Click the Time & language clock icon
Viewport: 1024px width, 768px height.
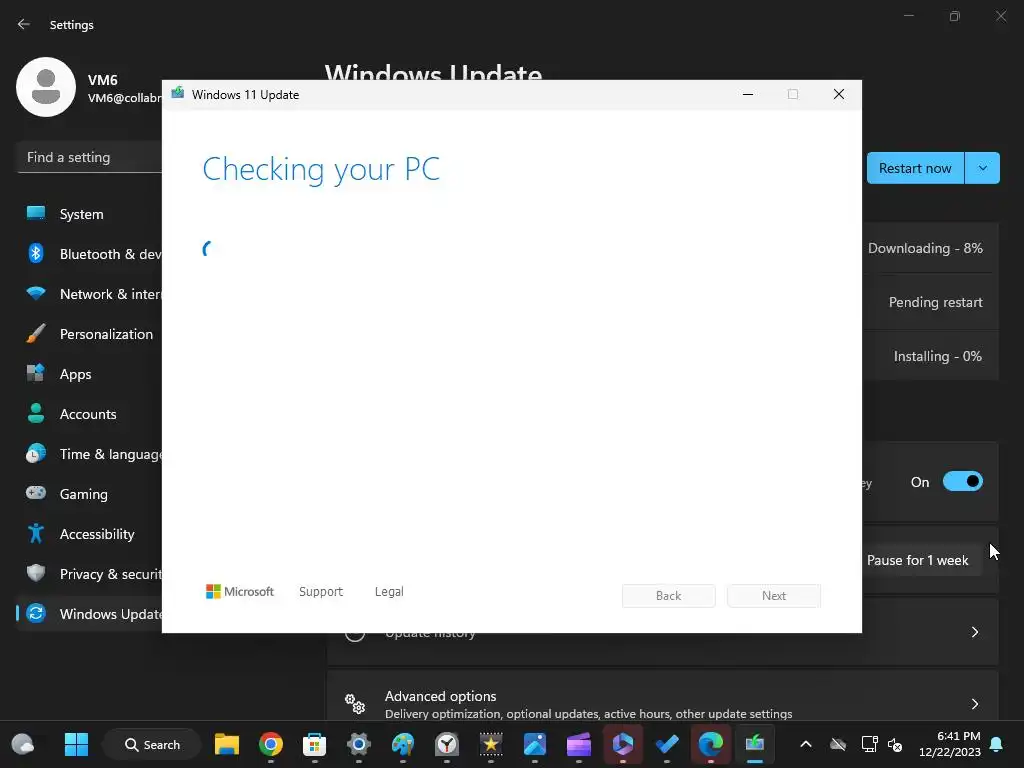[36, 454]
